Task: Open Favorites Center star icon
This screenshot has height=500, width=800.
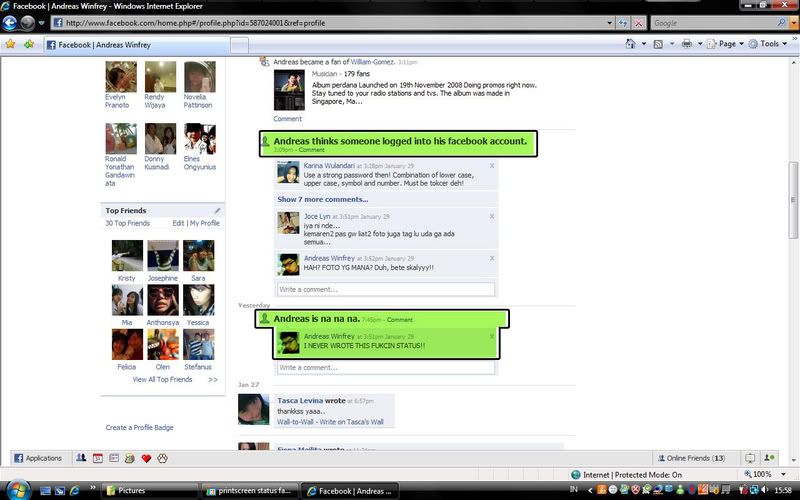Action: 10,44
